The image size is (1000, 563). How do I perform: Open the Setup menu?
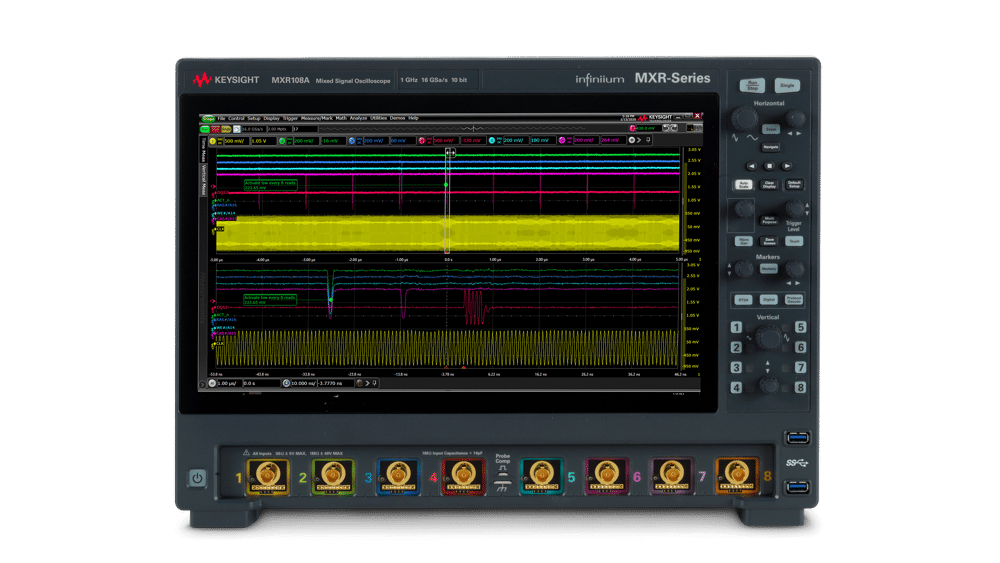coord(254,118)
